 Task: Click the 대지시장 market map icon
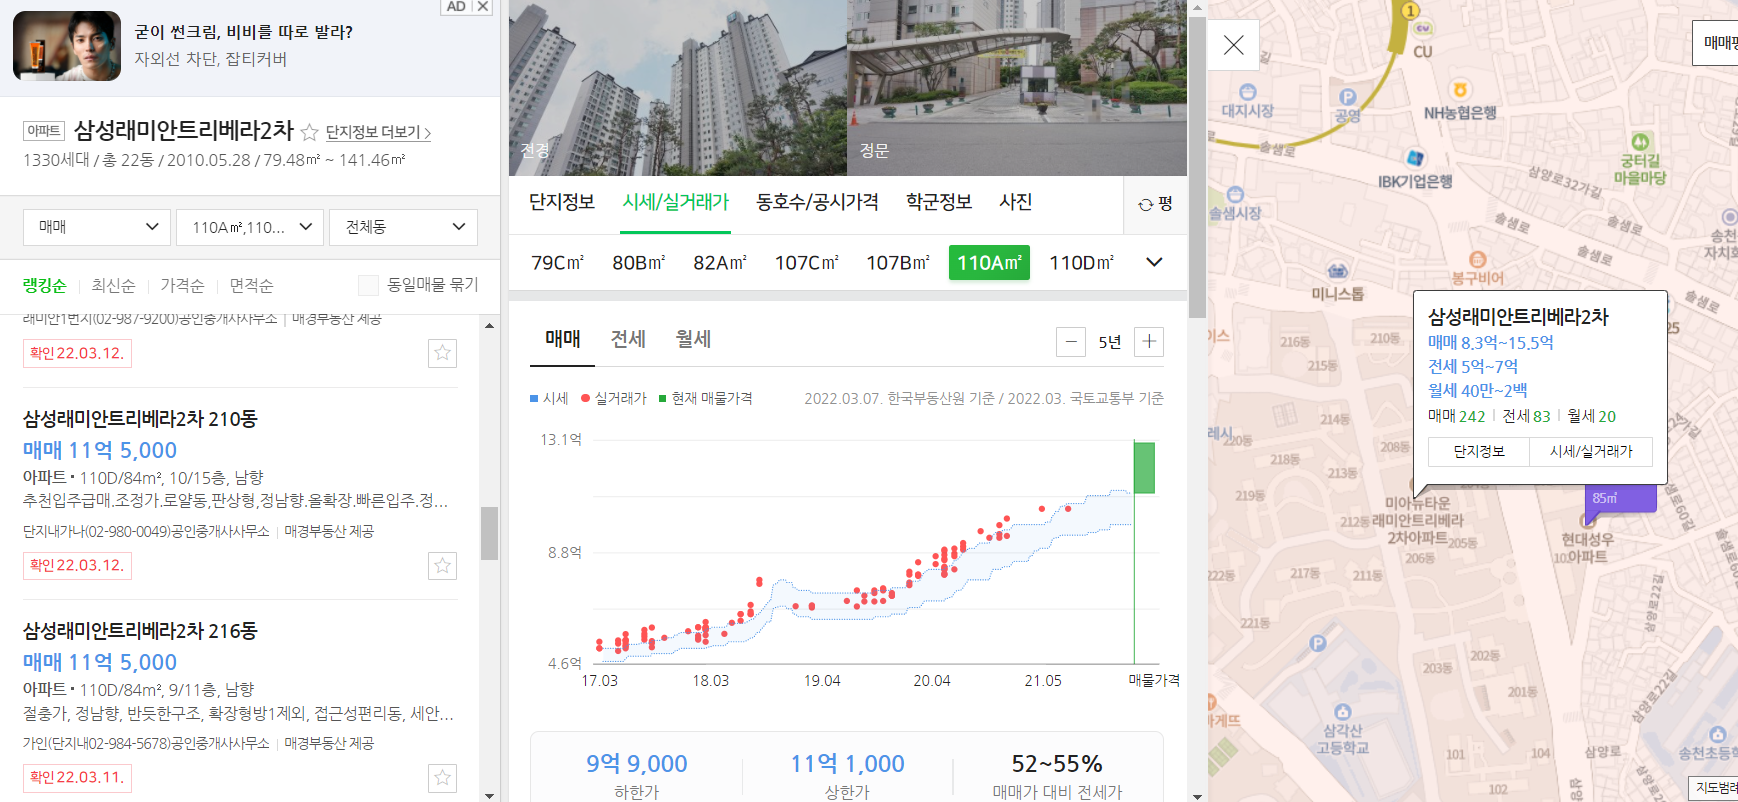click(1247, 92)
